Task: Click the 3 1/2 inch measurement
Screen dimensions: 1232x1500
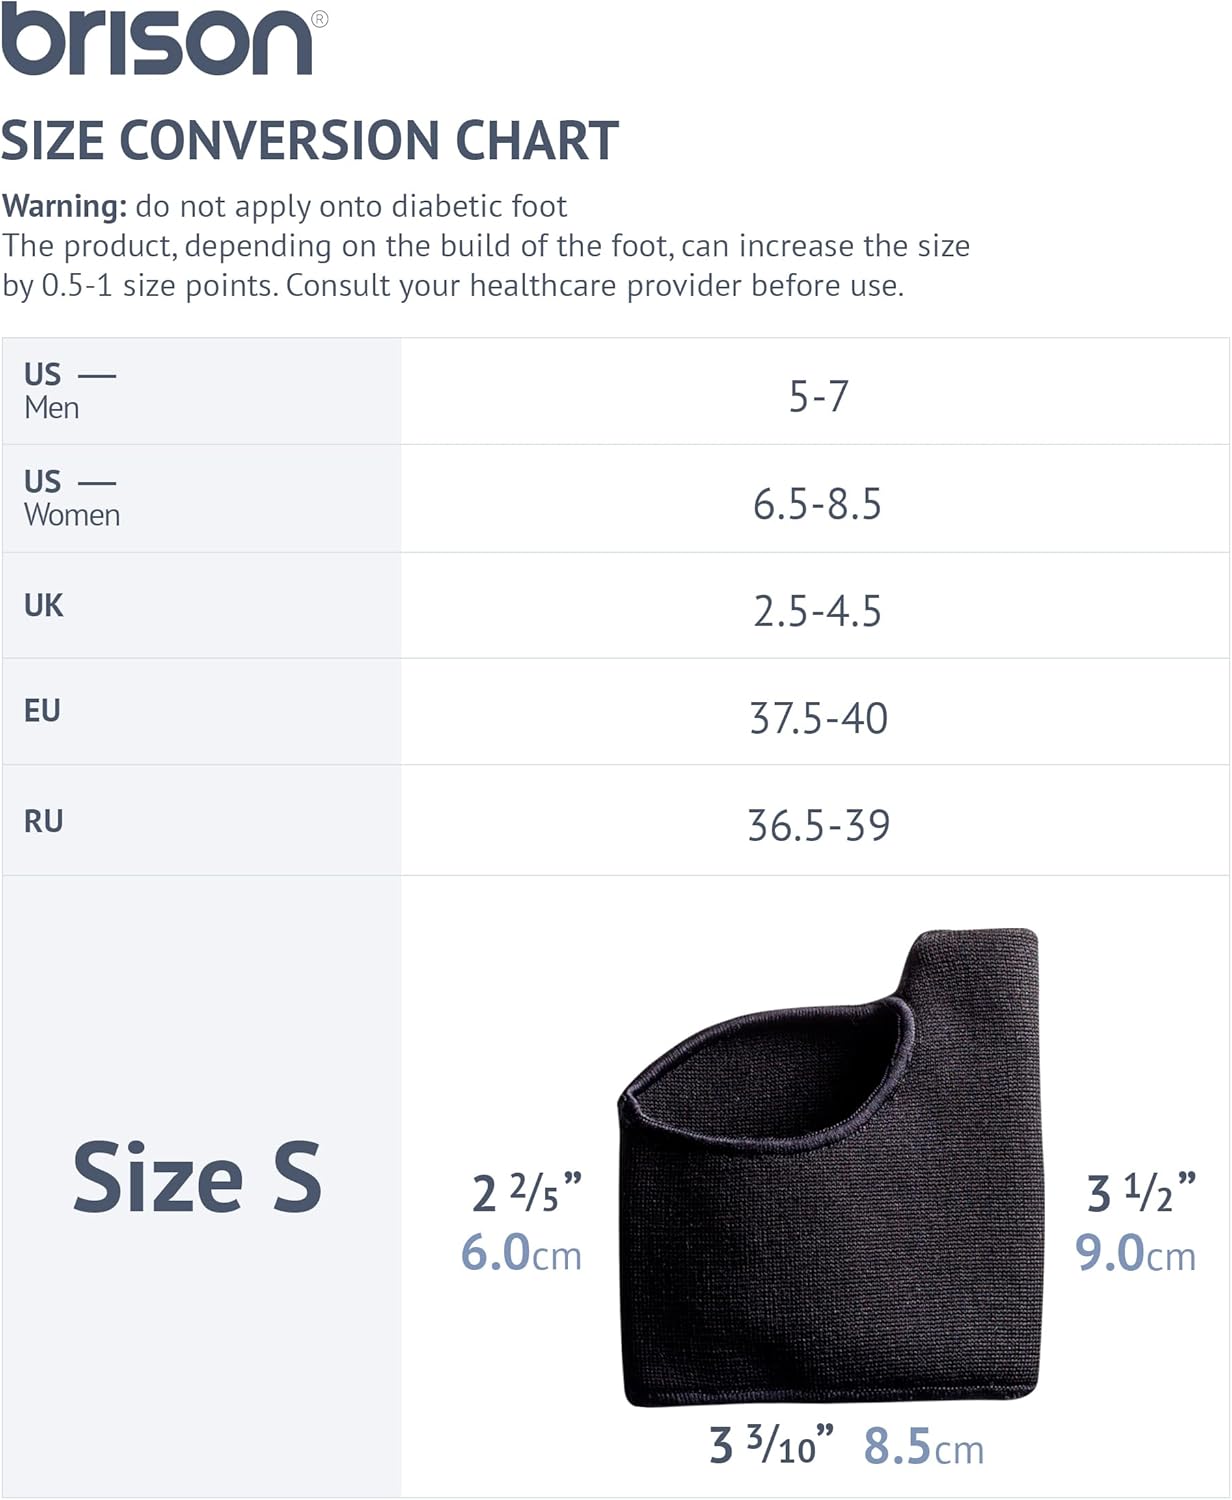Action: click(x=1141, y=1192)
